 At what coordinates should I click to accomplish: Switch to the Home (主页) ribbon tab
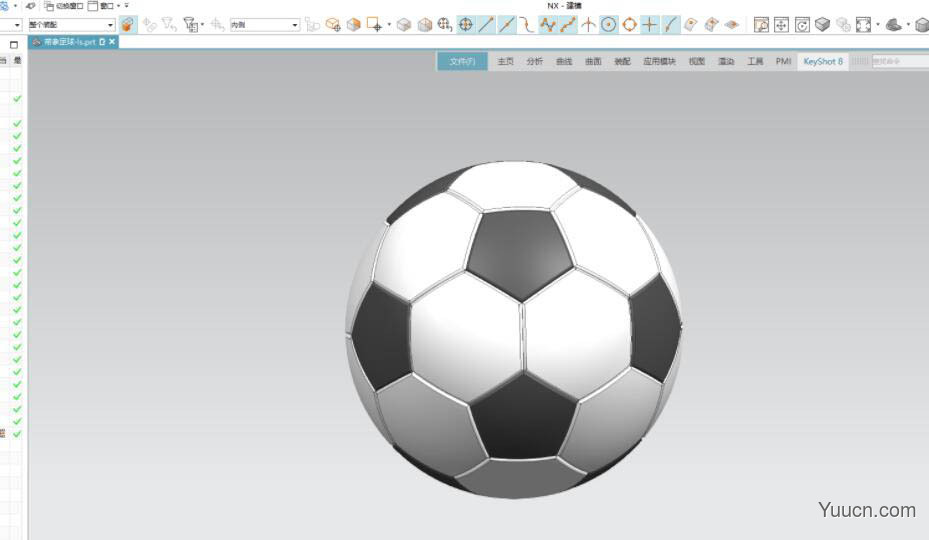(x=505, y=62)
